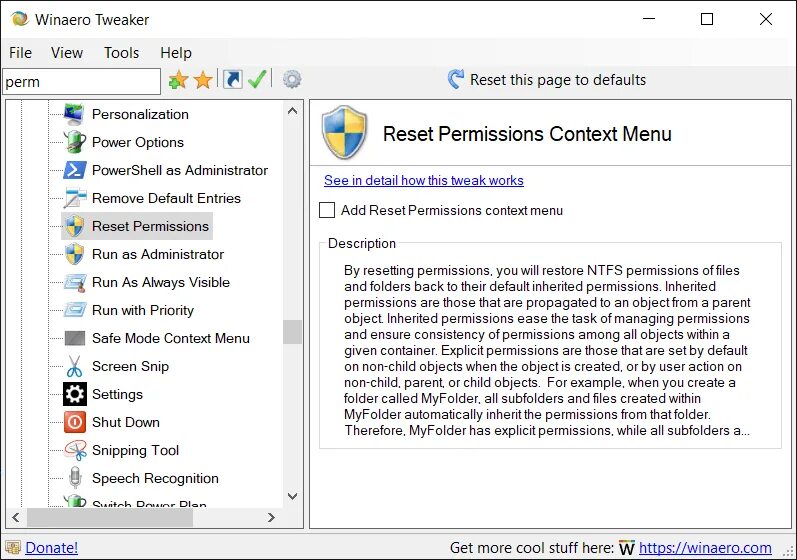Image resolution: width=797 pixels, height=560 pixels.
Task: Click the tree scroll up arrow
Action: 292,111
